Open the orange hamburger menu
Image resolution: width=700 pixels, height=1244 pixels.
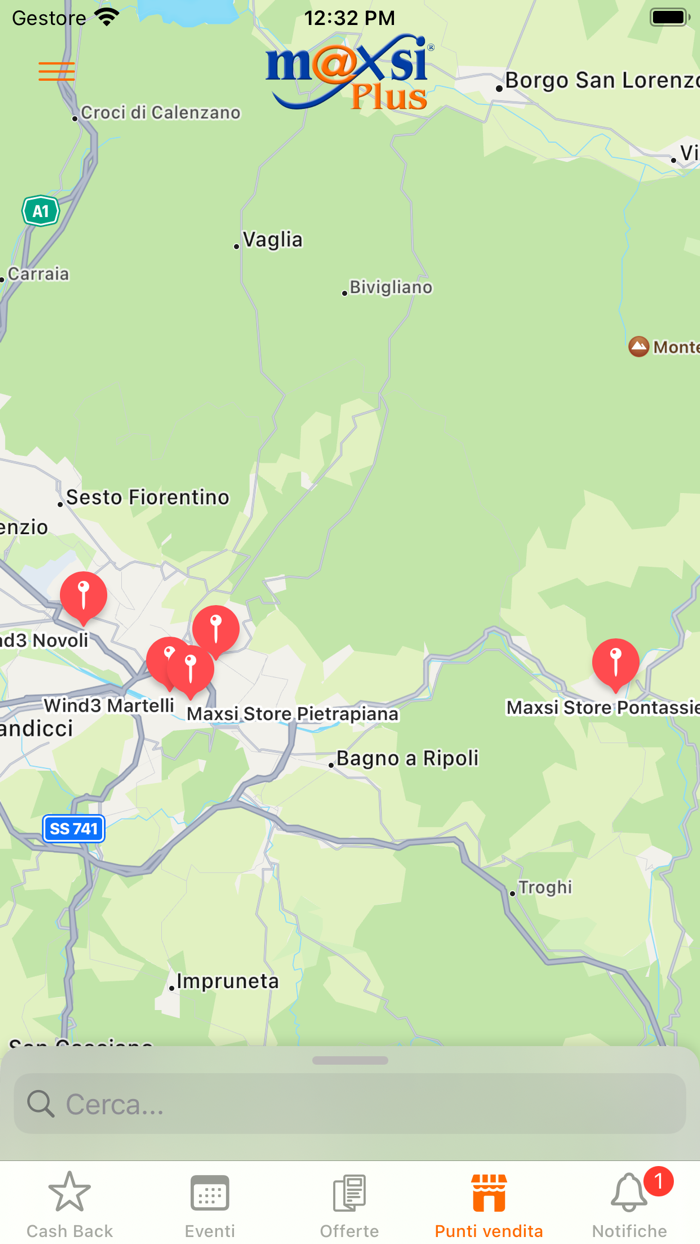coord(56,72)
